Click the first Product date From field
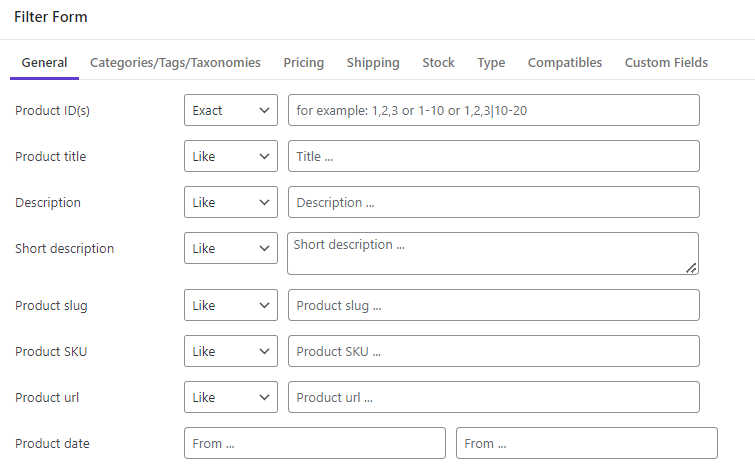The width and height of the screenshot is (755, 475). [315, 443]
